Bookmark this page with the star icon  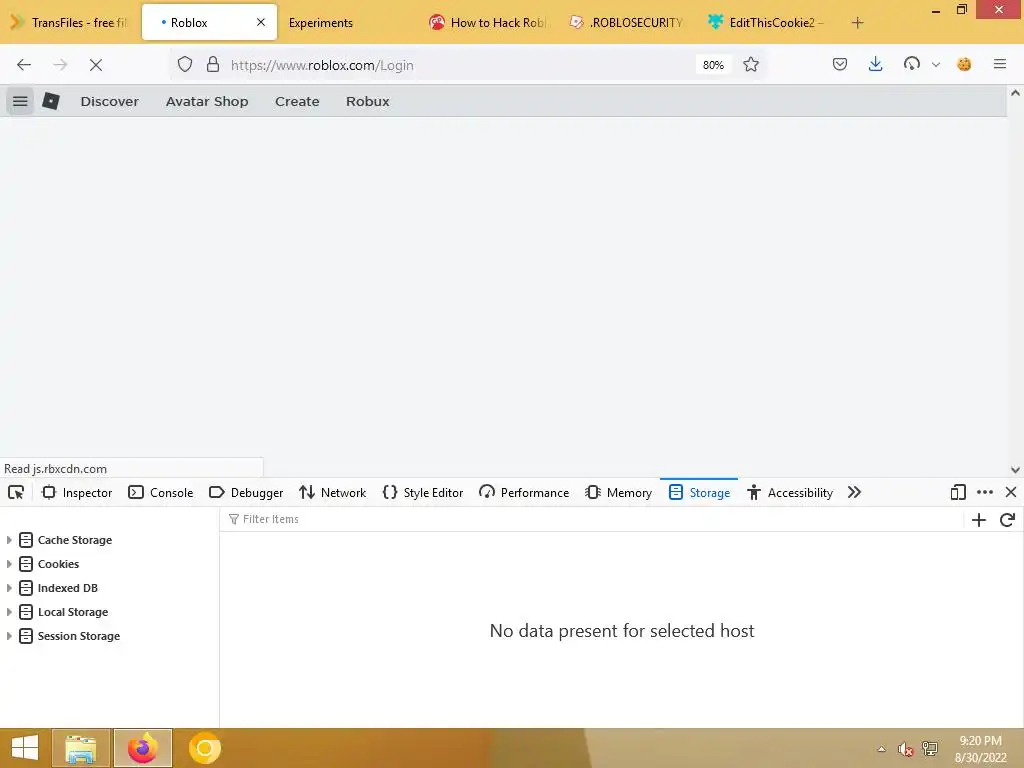751,64
